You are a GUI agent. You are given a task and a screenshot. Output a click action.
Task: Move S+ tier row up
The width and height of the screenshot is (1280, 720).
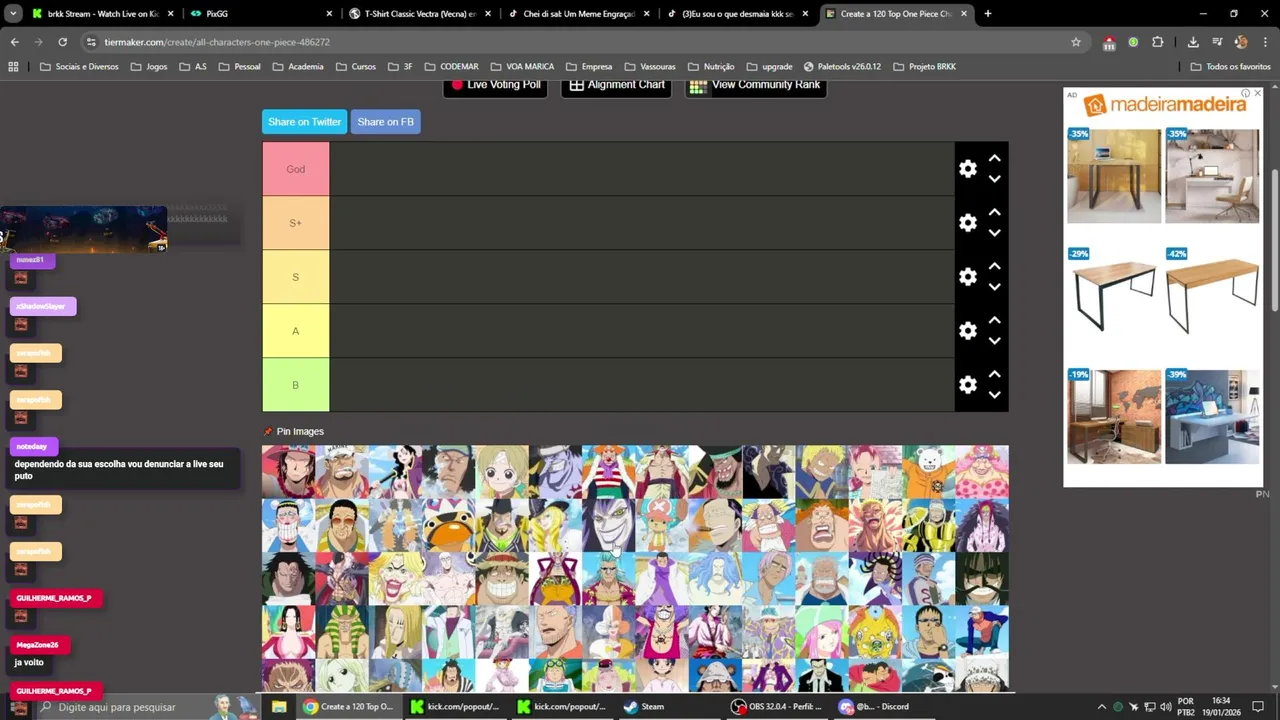tap(994, 212)
